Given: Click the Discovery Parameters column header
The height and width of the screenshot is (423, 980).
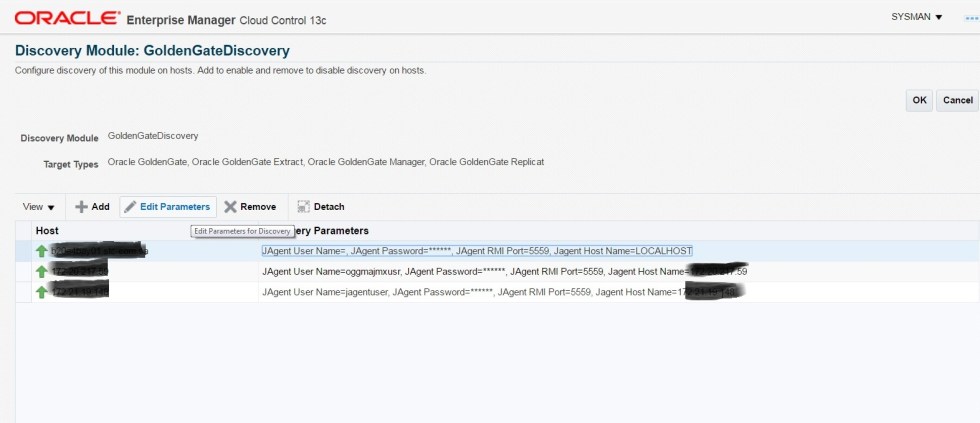Looking at the screenshot, I should tap(619, 231).
